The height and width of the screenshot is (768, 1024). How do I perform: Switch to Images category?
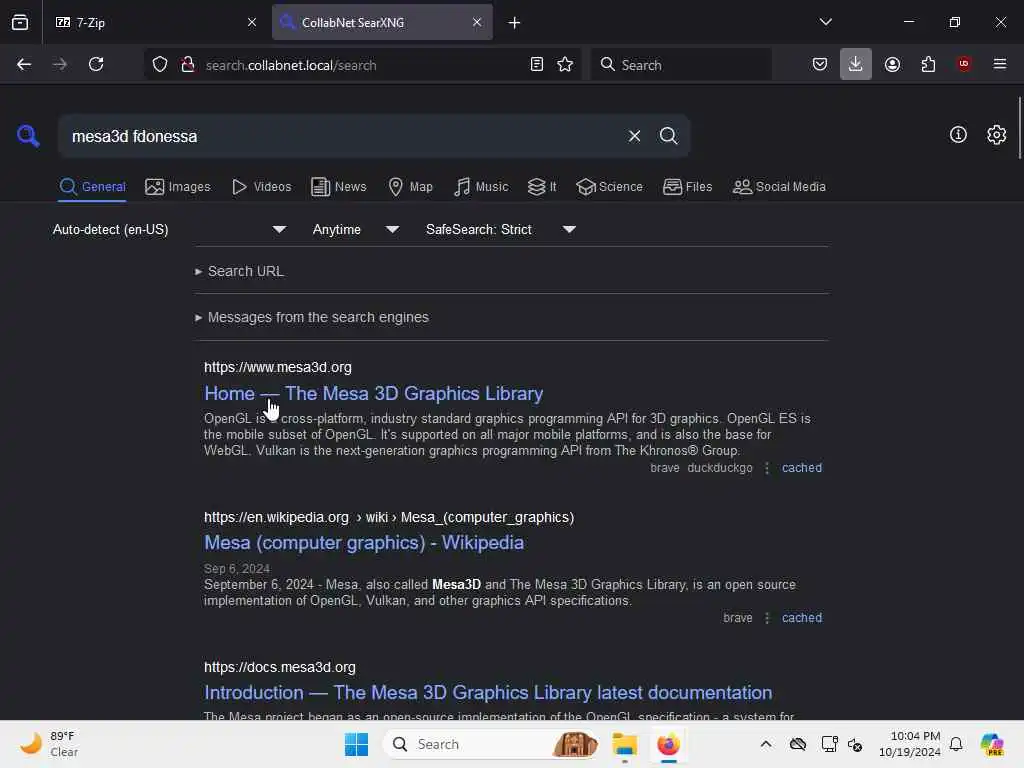pos(178,187)
